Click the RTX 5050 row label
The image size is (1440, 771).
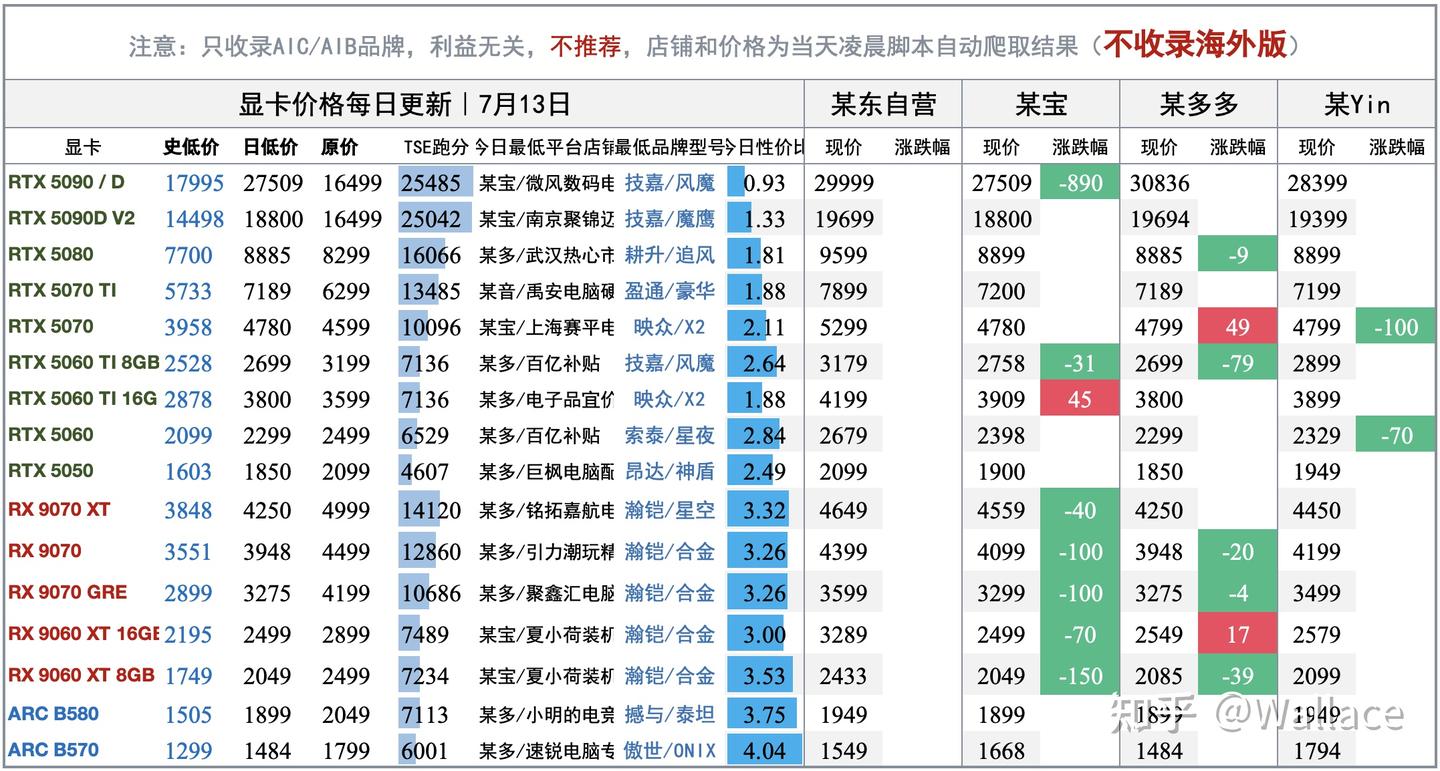(50, 470)
